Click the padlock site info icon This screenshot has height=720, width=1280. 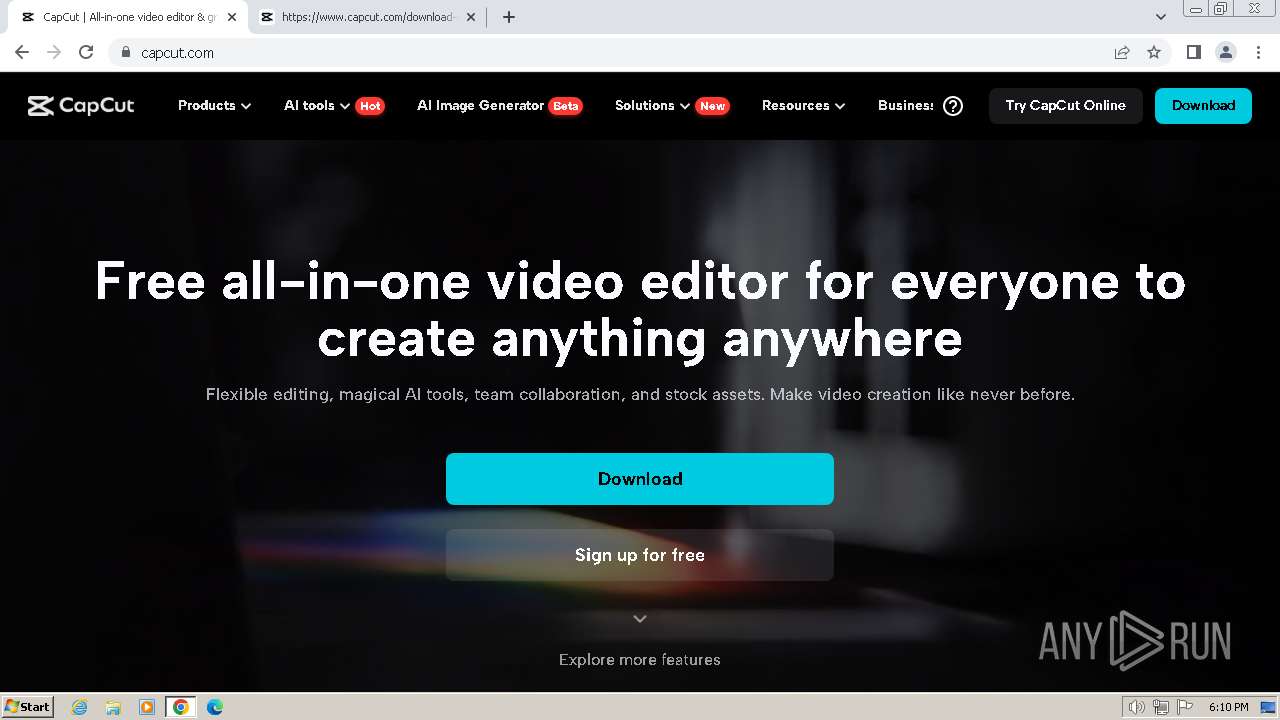[x=125, y=53]
